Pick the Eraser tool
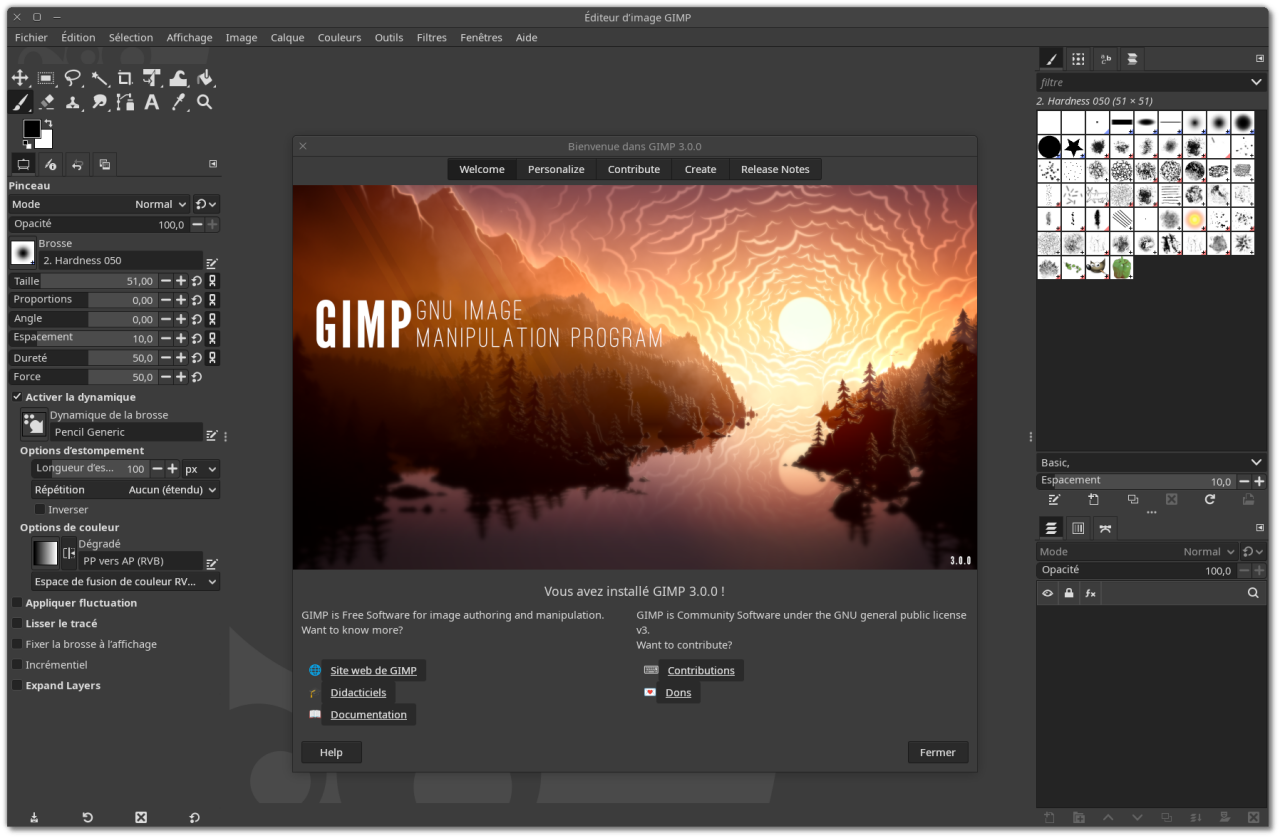Screen dimensions: 1280x838 (x=46, y=102)
